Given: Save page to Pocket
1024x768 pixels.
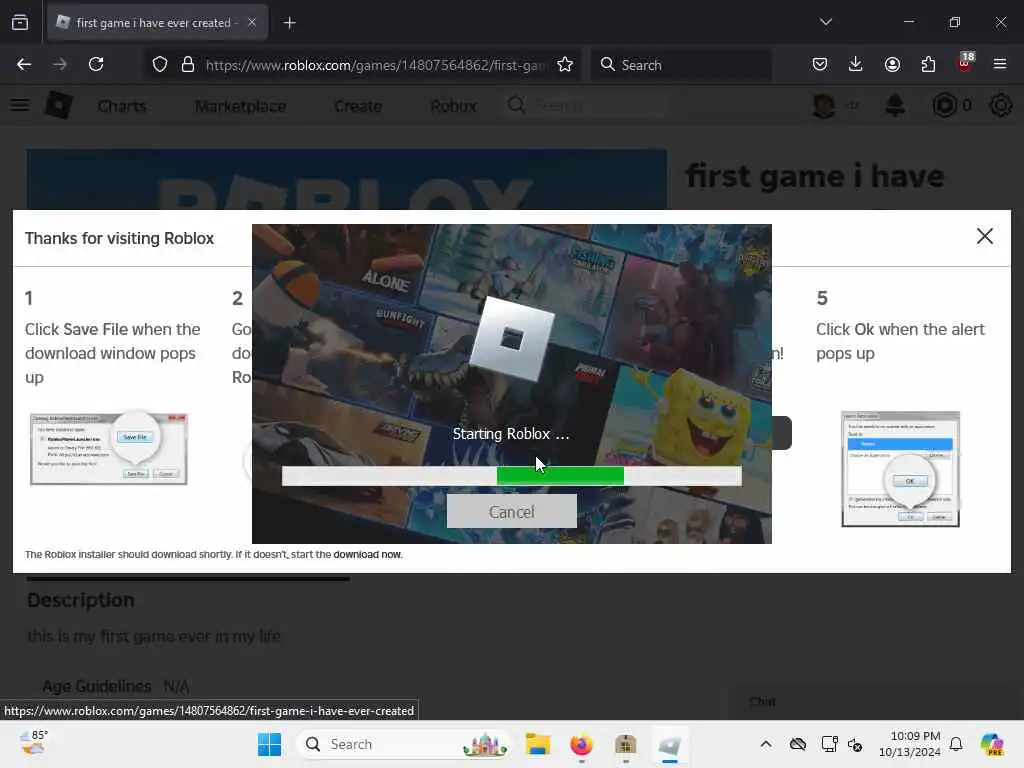Looking at the screenshot, I should 820,64.
